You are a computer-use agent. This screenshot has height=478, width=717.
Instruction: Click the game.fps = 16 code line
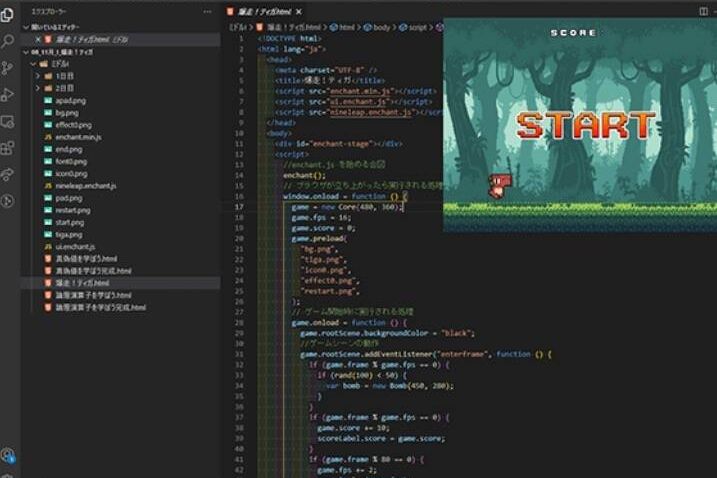[x=321, y=218]
